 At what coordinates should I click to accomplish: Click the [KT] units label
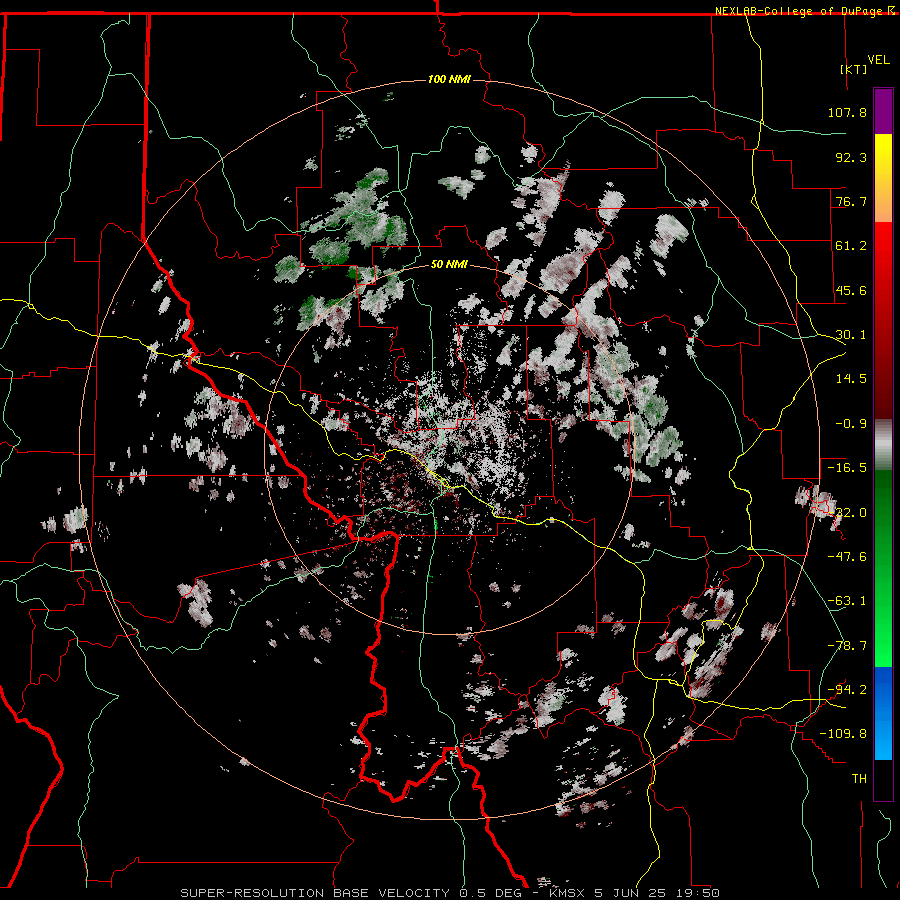click(854, 69)
